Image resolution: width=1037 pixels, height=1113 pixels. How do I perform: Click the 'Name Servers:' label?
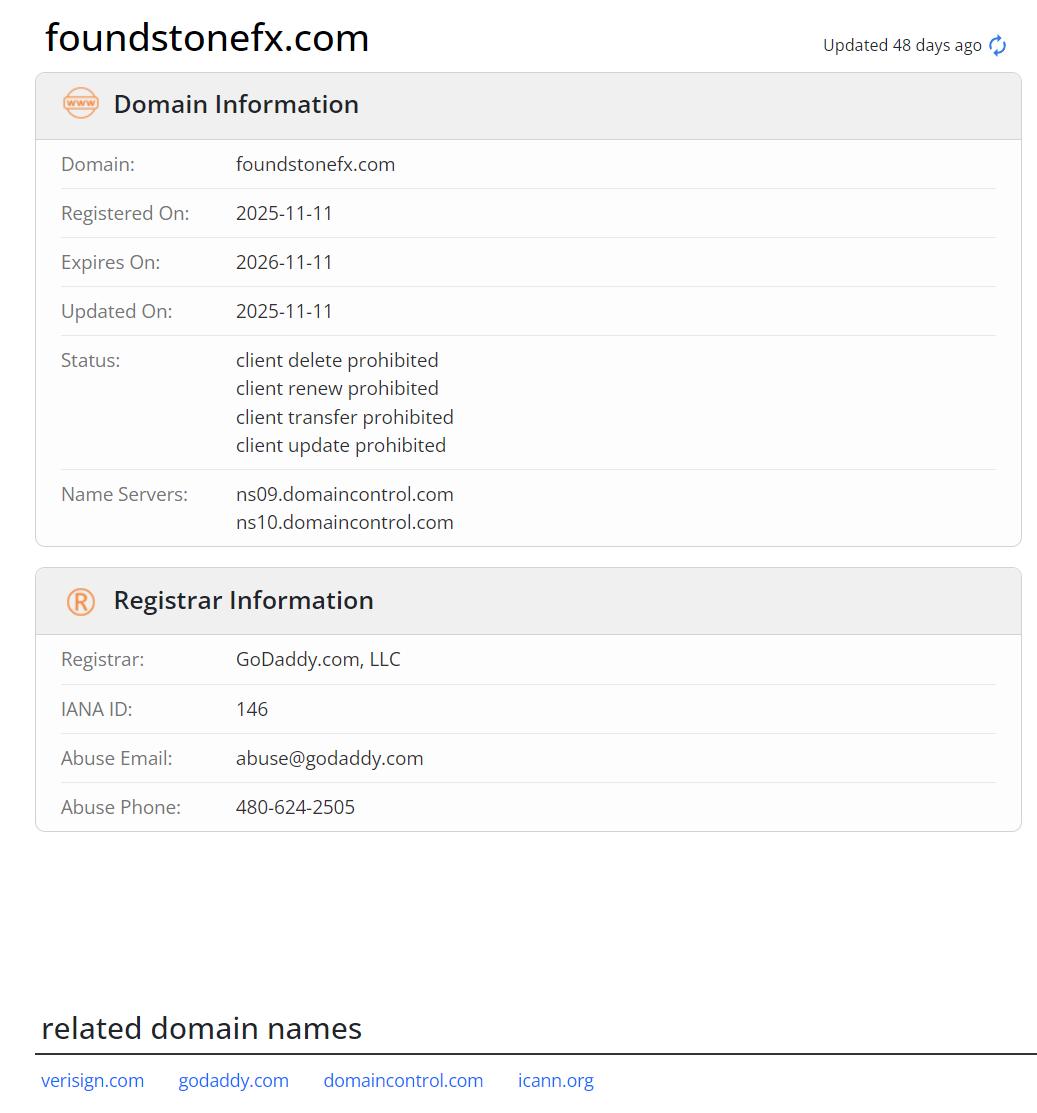(x=124, y=494)
